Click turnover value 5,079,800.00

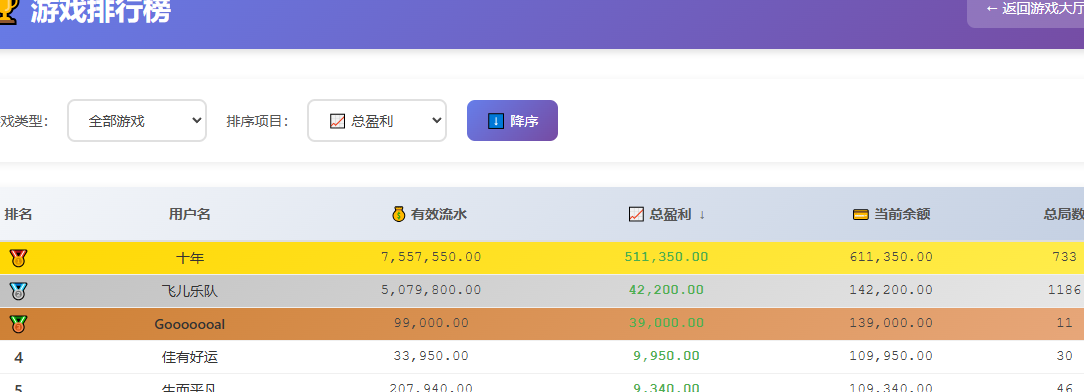tap(431, 290)
